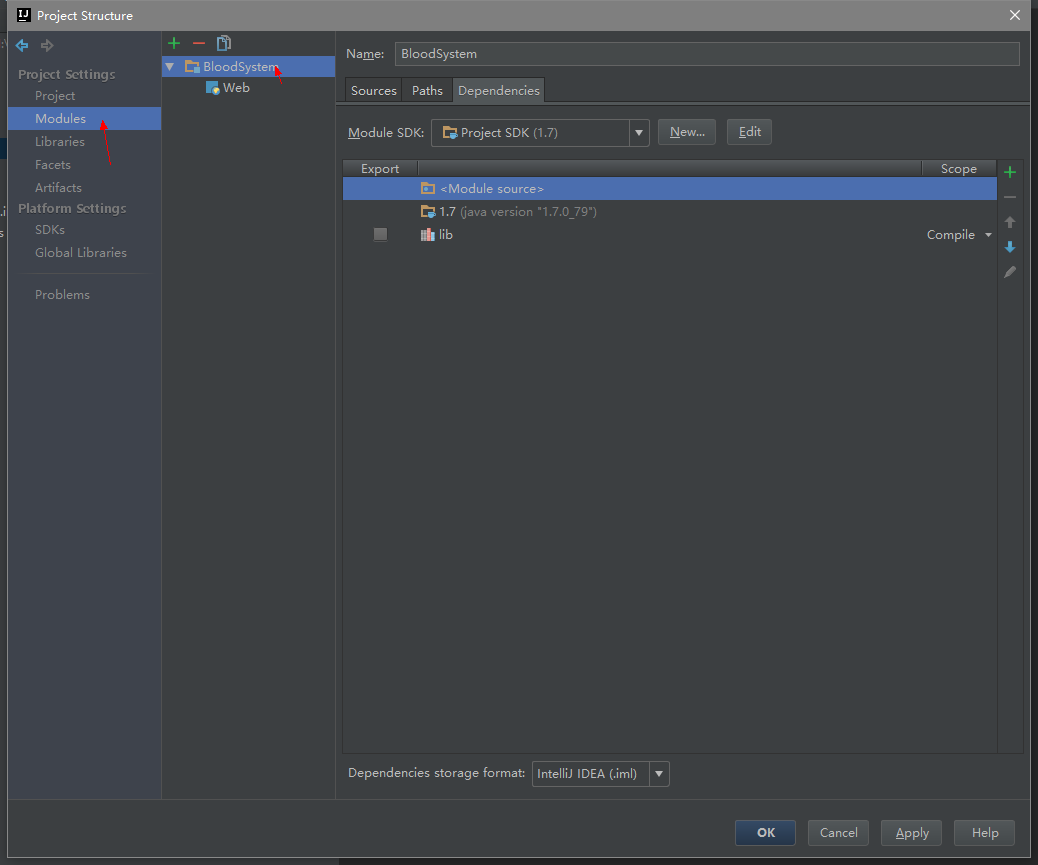
Task: Select the <Module source> dependency row
Action: coord(669,189)
